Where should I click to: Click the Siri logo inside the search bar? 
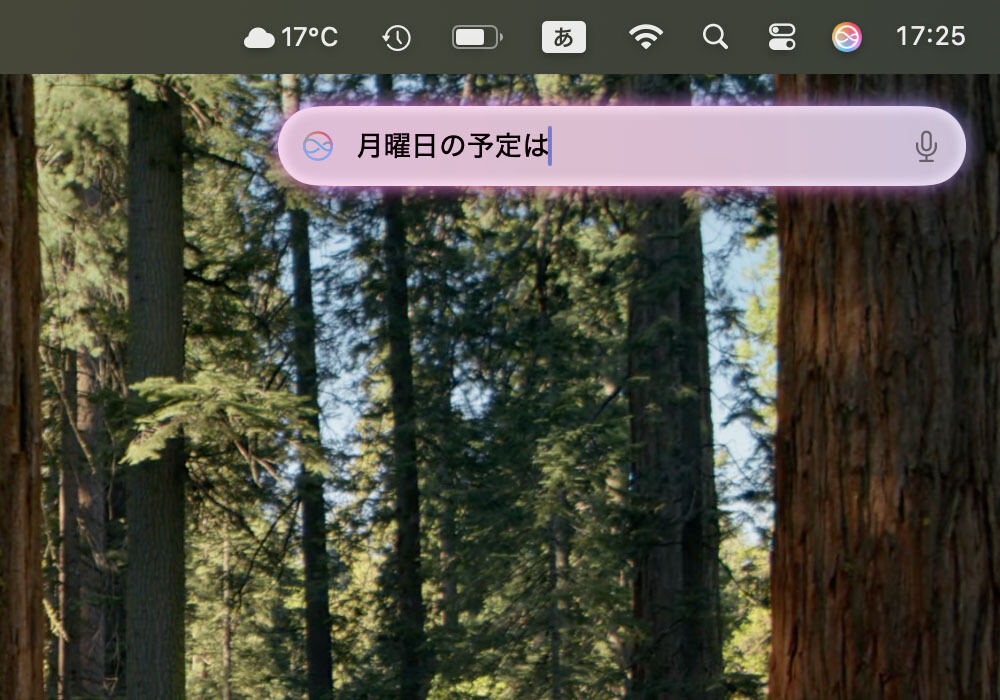(x=318, y=146)
